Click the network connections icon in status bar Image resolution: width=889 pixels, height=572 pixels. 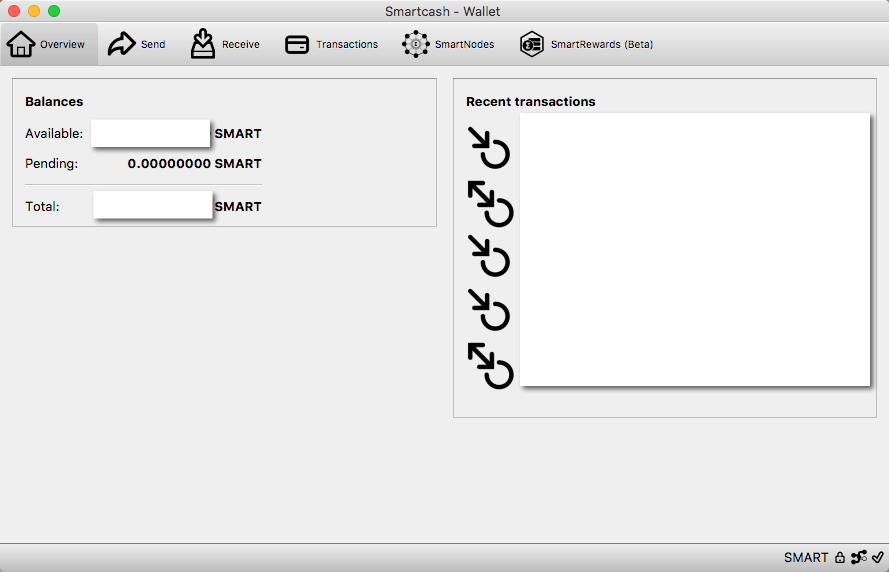click(x=858, y=558)
